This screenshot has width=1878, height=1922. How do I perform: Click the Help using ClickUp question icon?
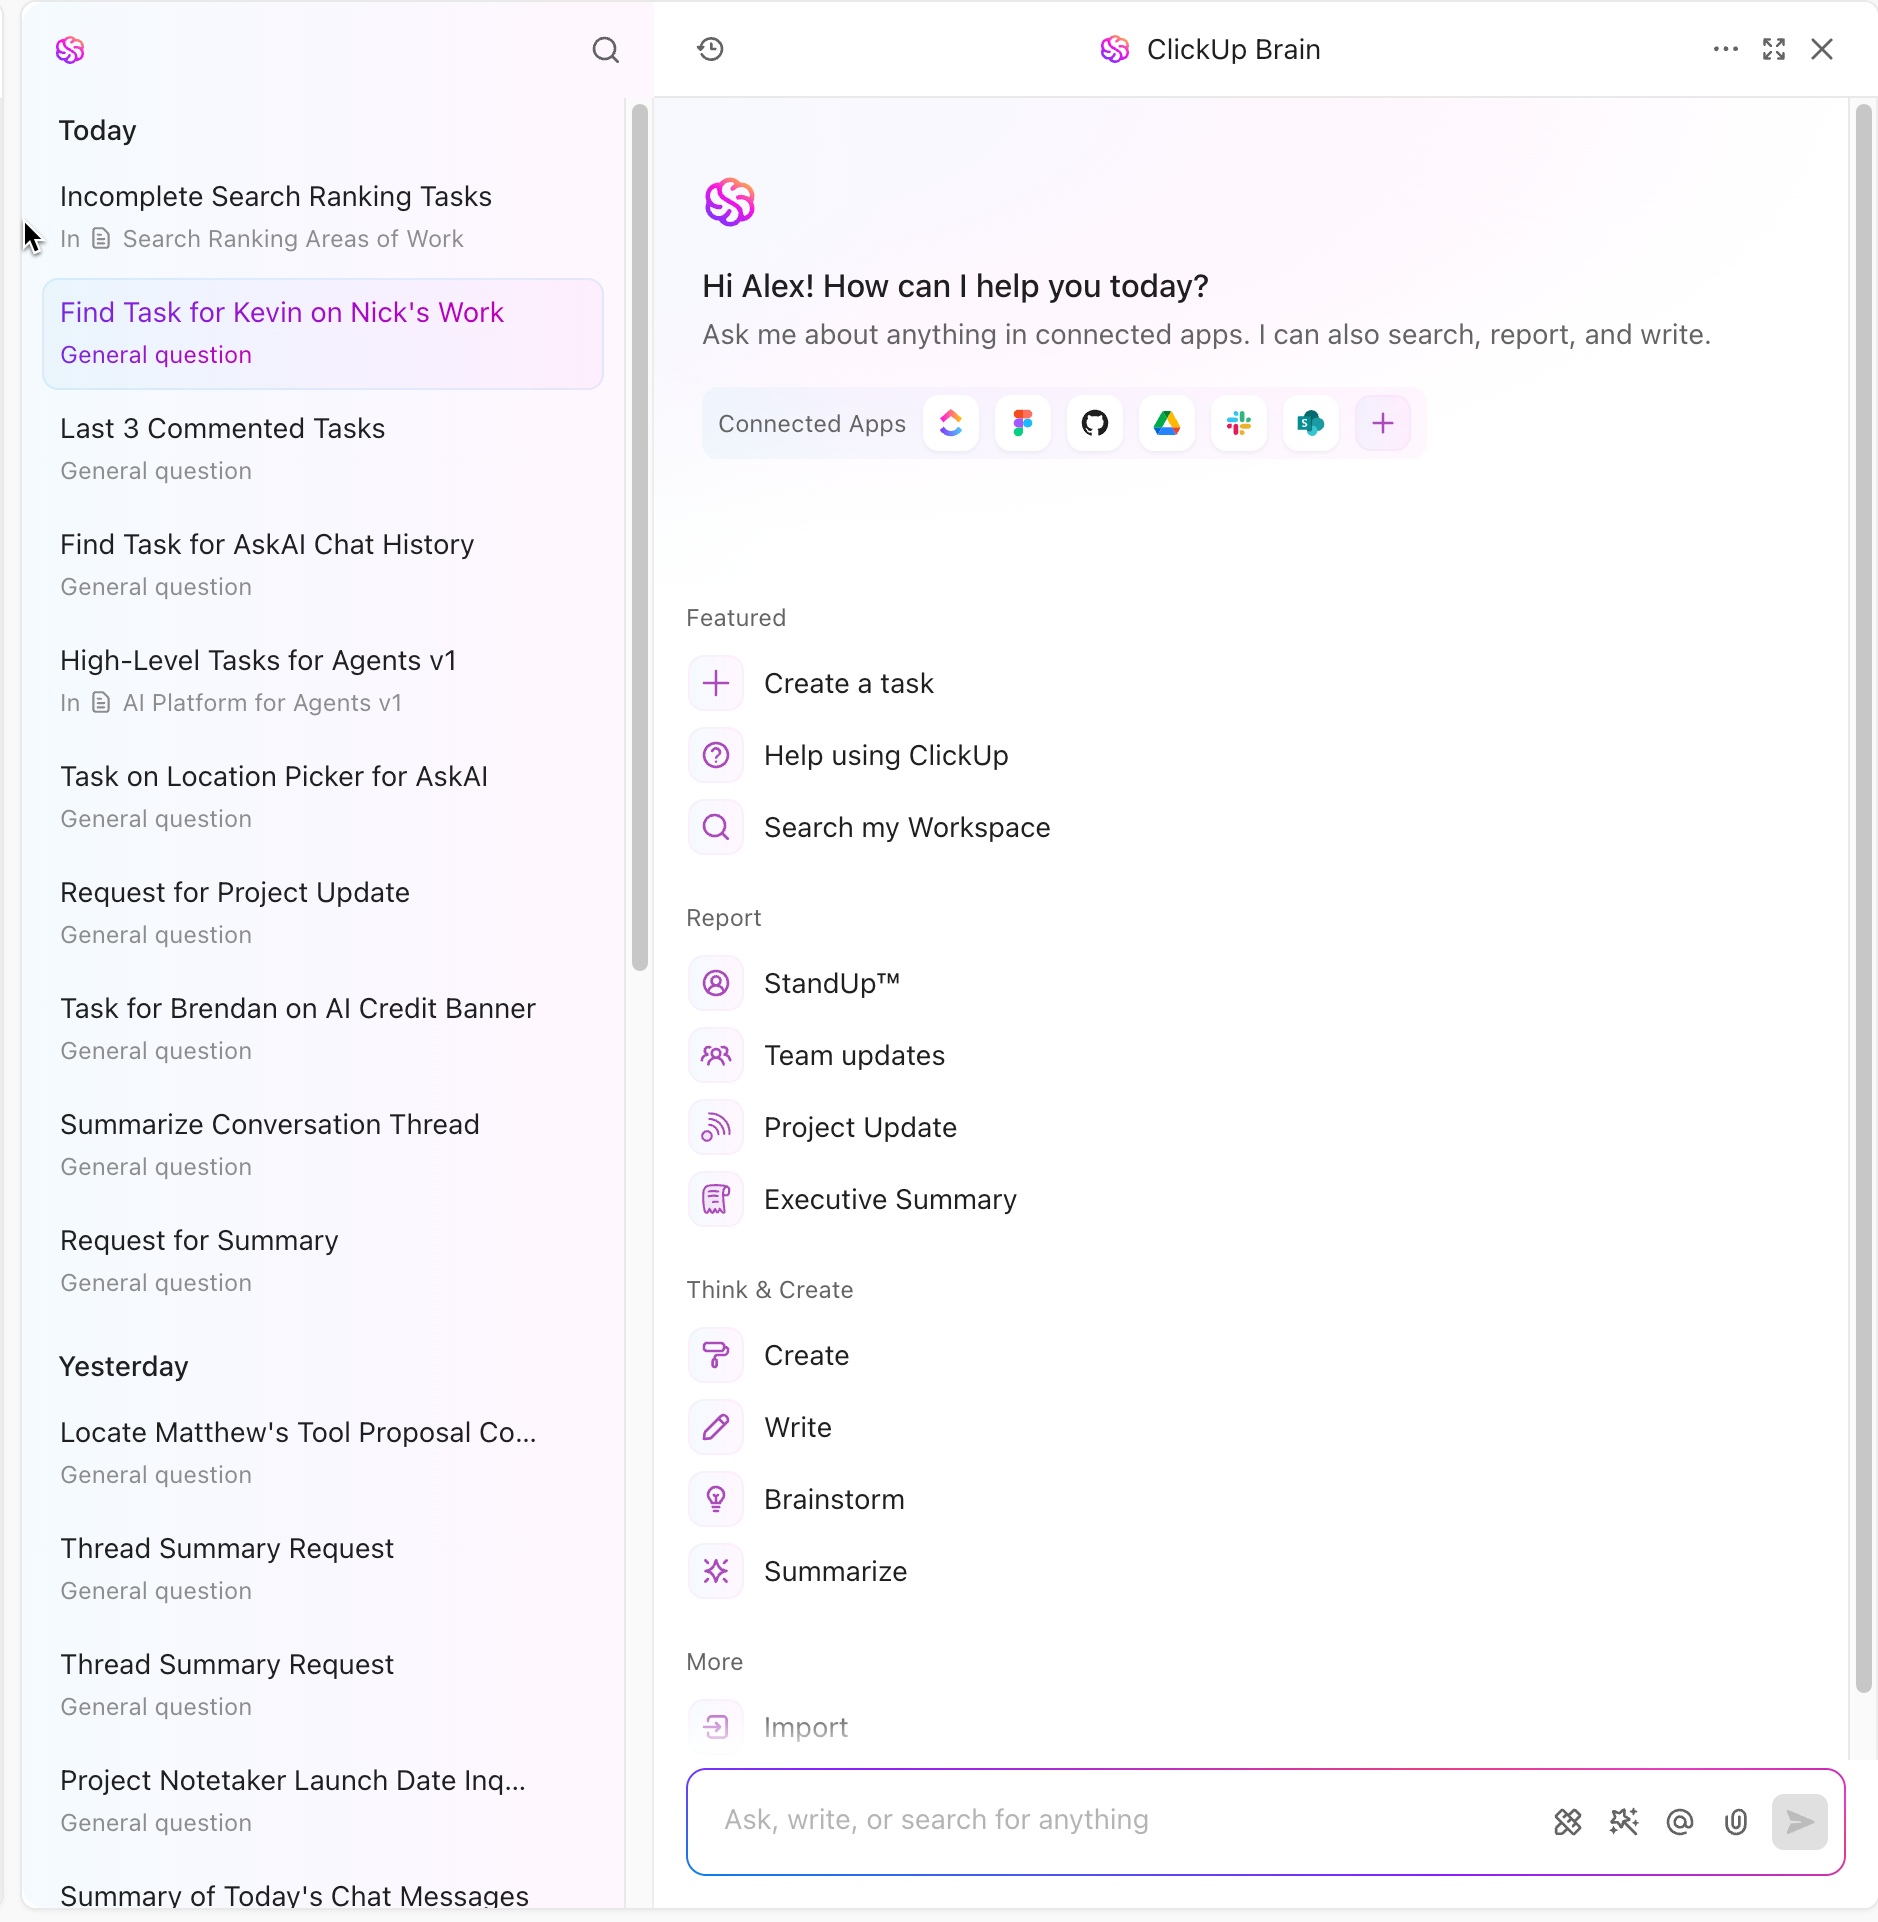(x=716, y=755)
